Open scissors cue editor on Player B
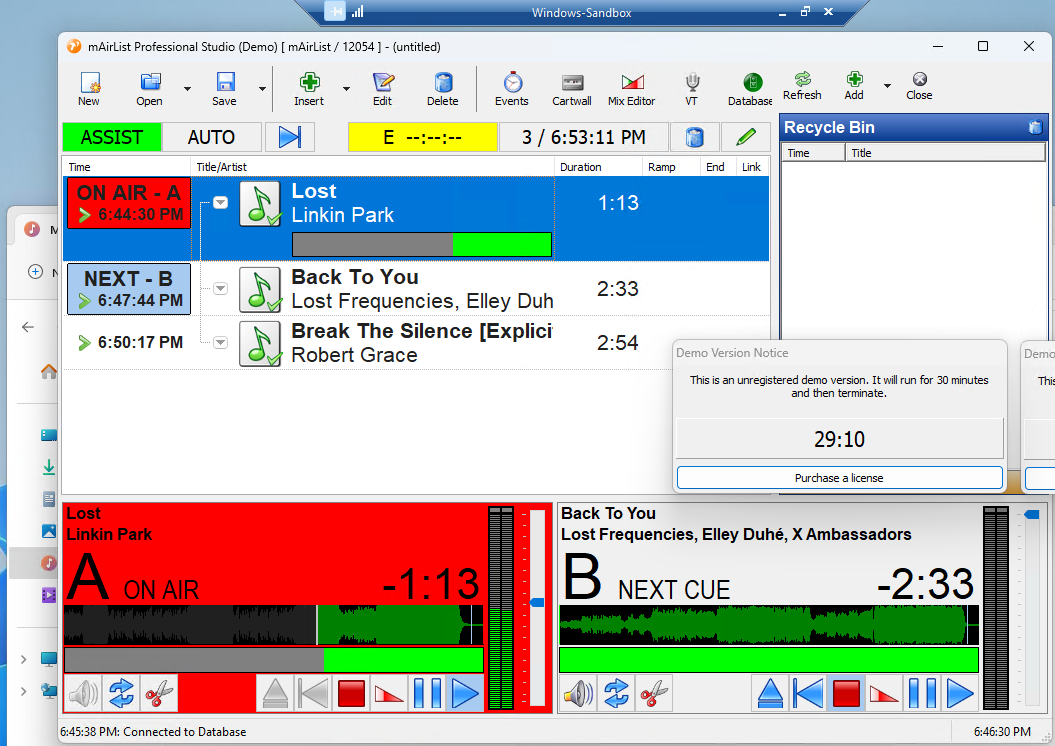 (x=654, y=693)
